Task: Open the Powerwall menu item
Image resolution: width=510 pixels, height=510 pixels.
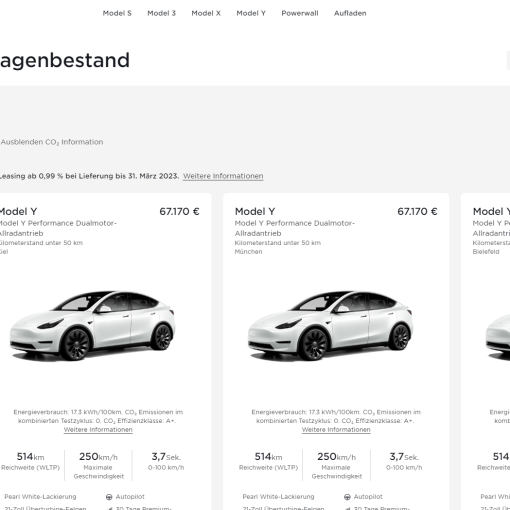Action: pyautogui.click(x=300, y=13)
